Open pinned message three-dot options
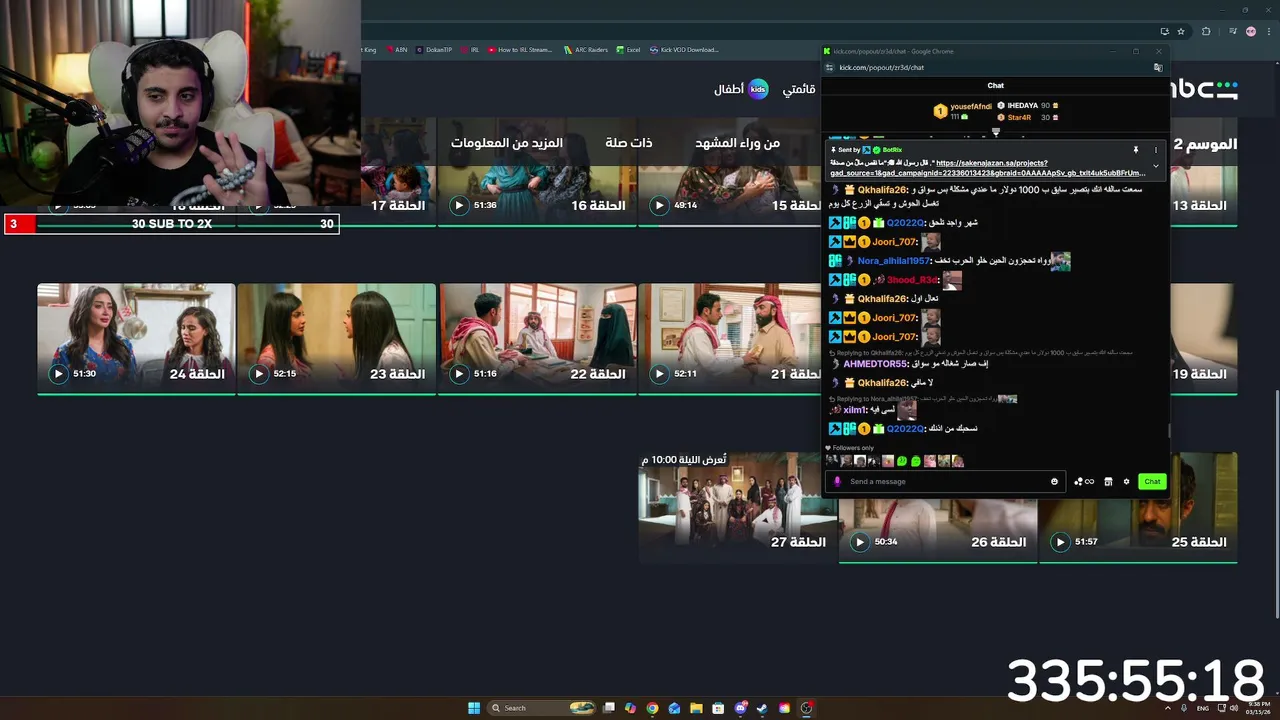 point(1156,150)
